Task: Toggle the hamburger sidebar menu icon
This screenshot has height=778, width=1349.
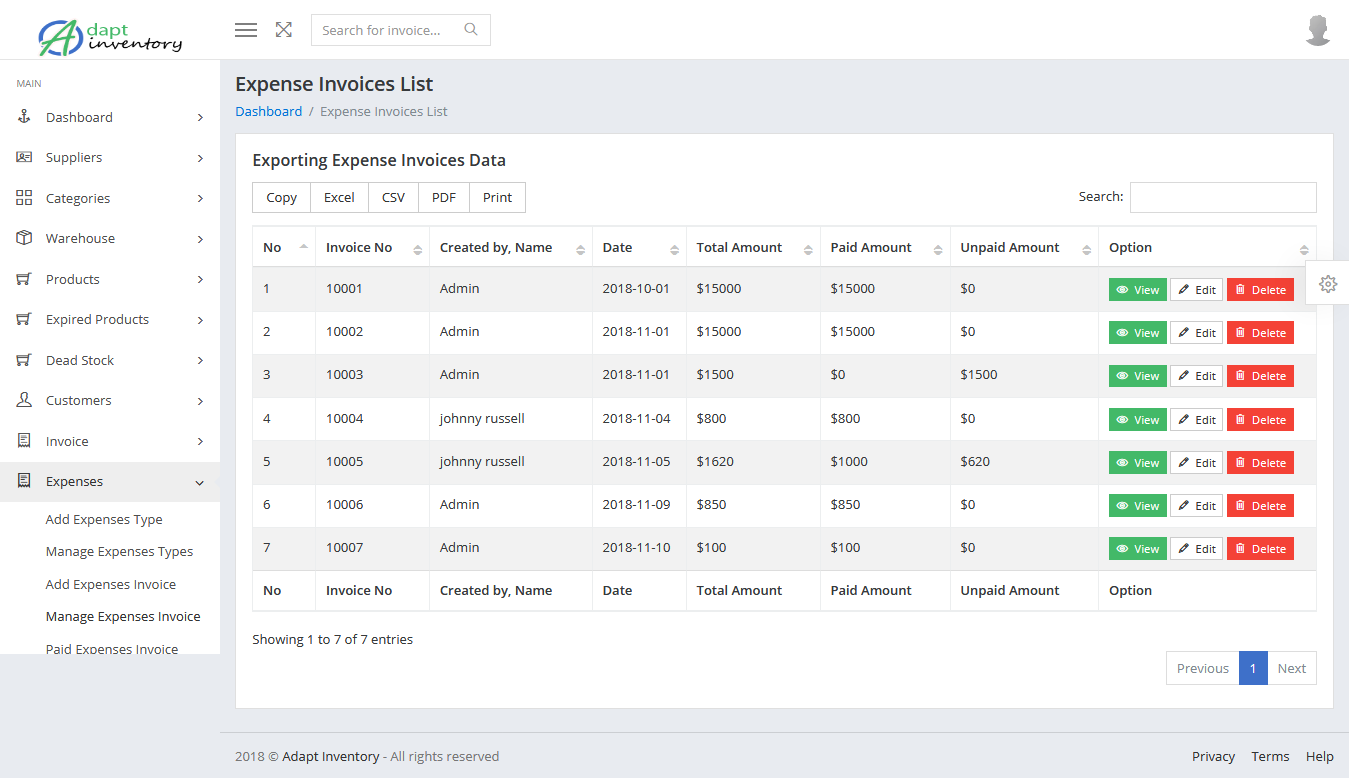Action: (x=246, y=30)
